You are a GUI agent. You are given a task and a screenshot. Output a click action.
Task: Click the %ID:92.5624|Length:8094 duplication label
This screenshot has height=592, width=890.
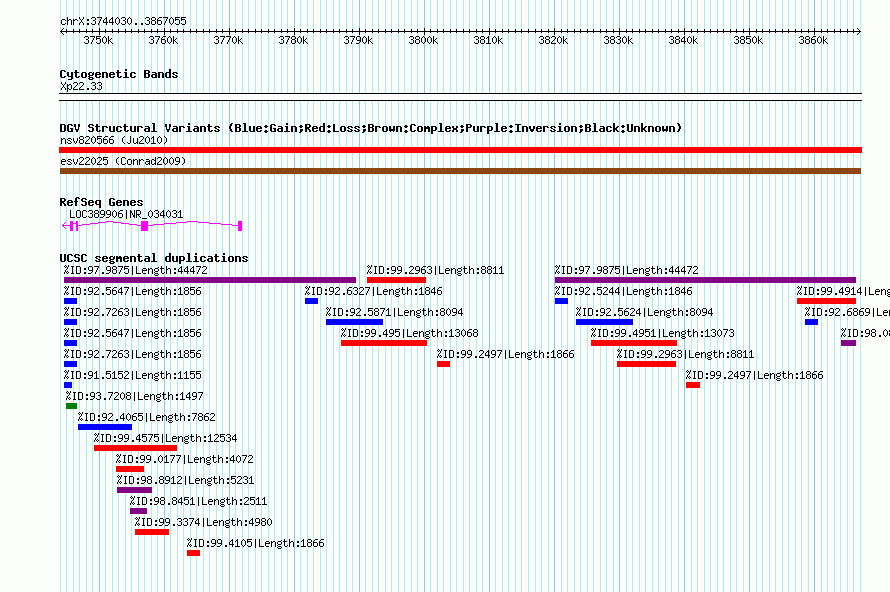coord(645,312)
